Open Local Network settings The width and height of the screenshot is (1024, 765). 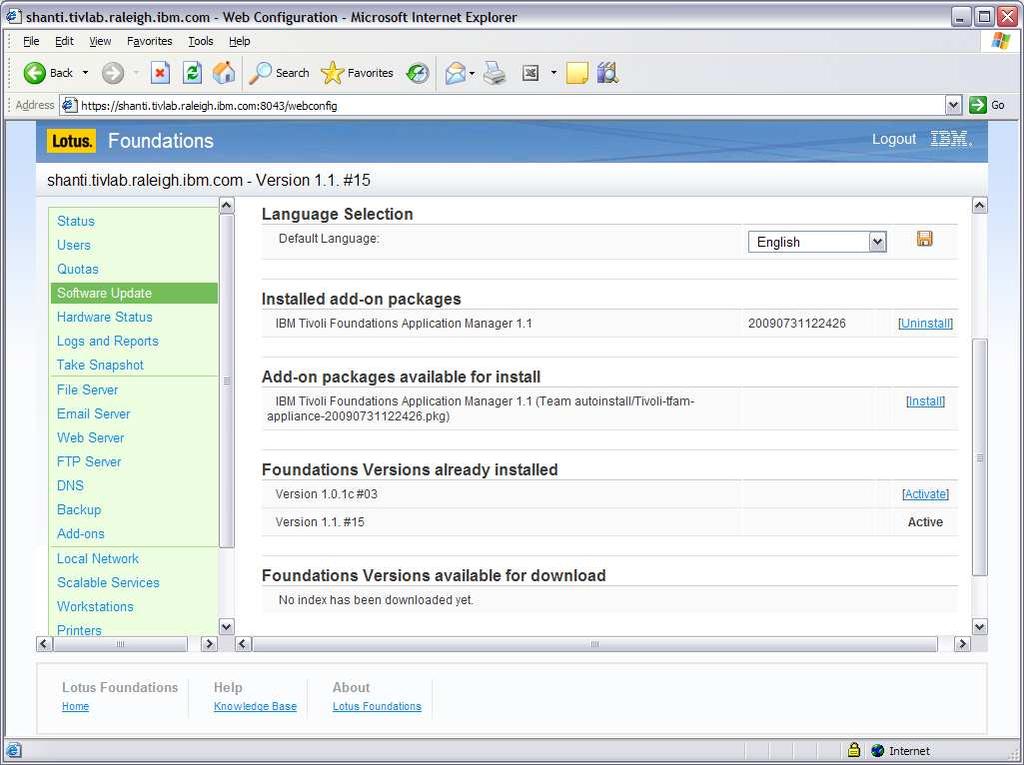pos(98,559)
